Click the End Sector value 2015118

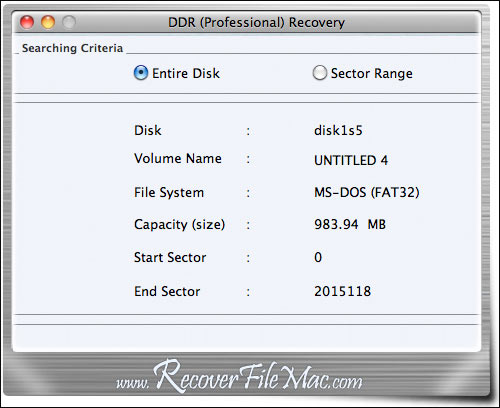coord(342,291)
